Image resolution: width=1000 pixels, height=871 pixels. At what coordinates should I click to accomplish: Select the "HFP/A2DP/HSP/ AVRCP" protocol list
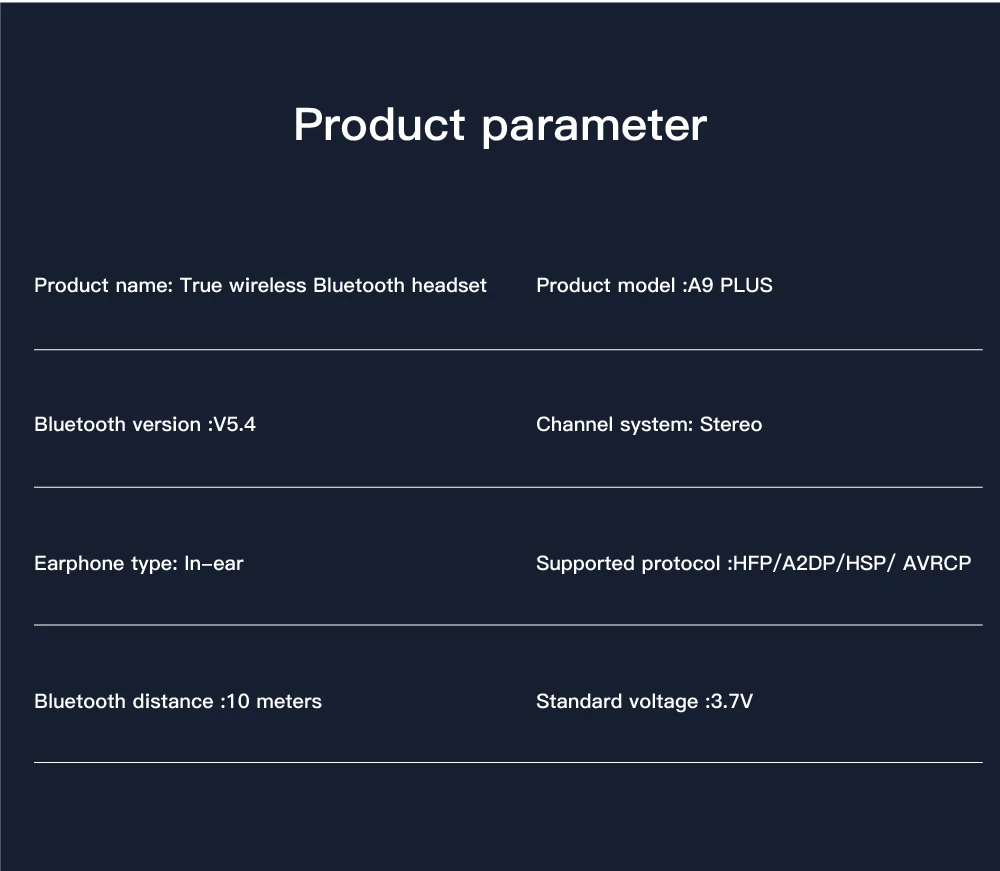point(851,563)
